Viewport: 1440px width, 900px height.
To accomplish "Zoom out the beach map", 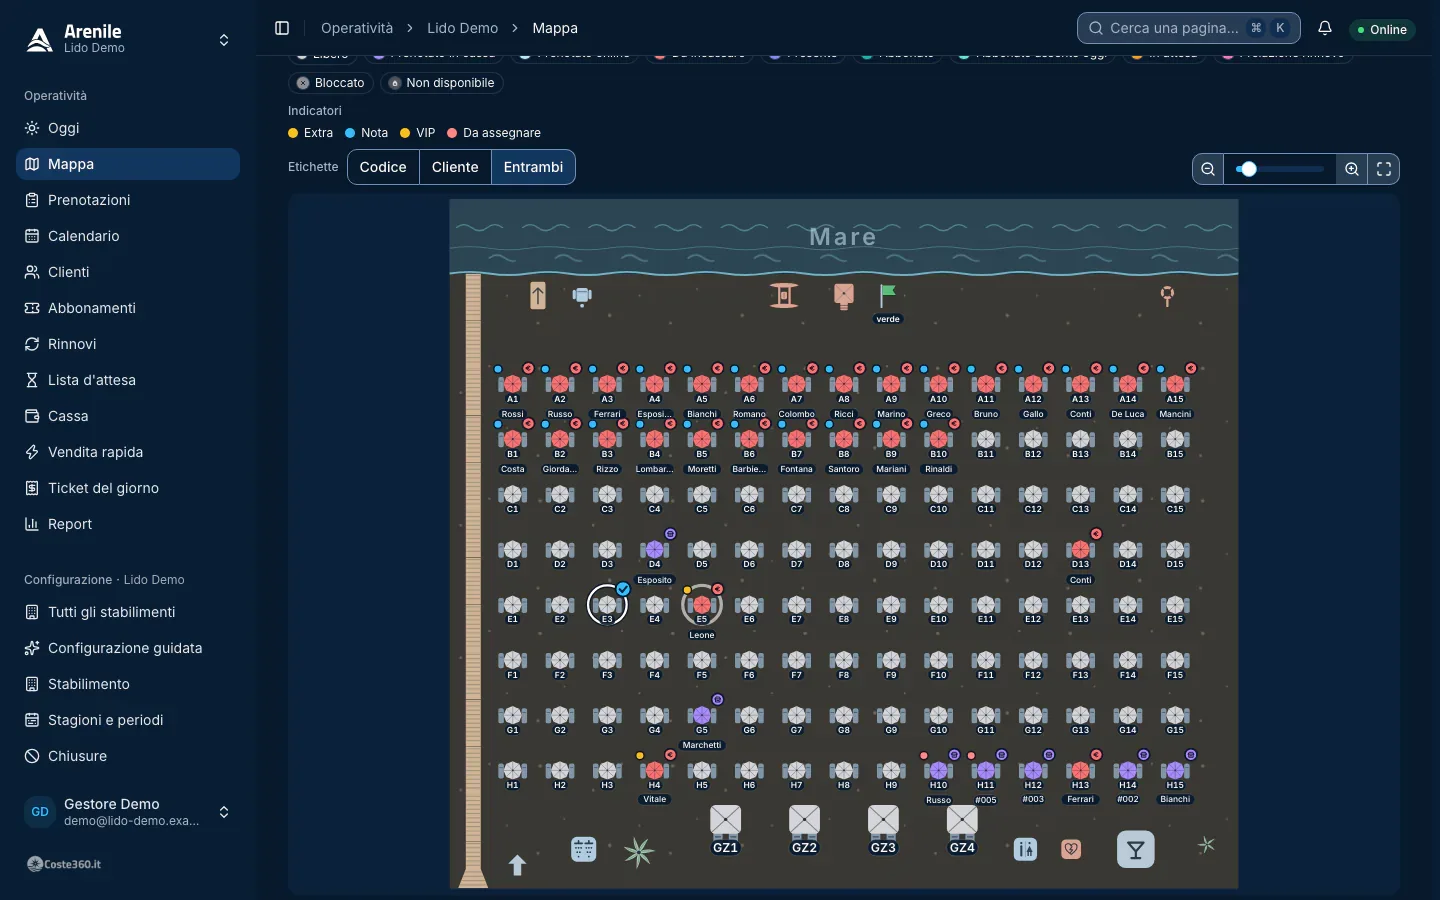I will point(1208,169).
